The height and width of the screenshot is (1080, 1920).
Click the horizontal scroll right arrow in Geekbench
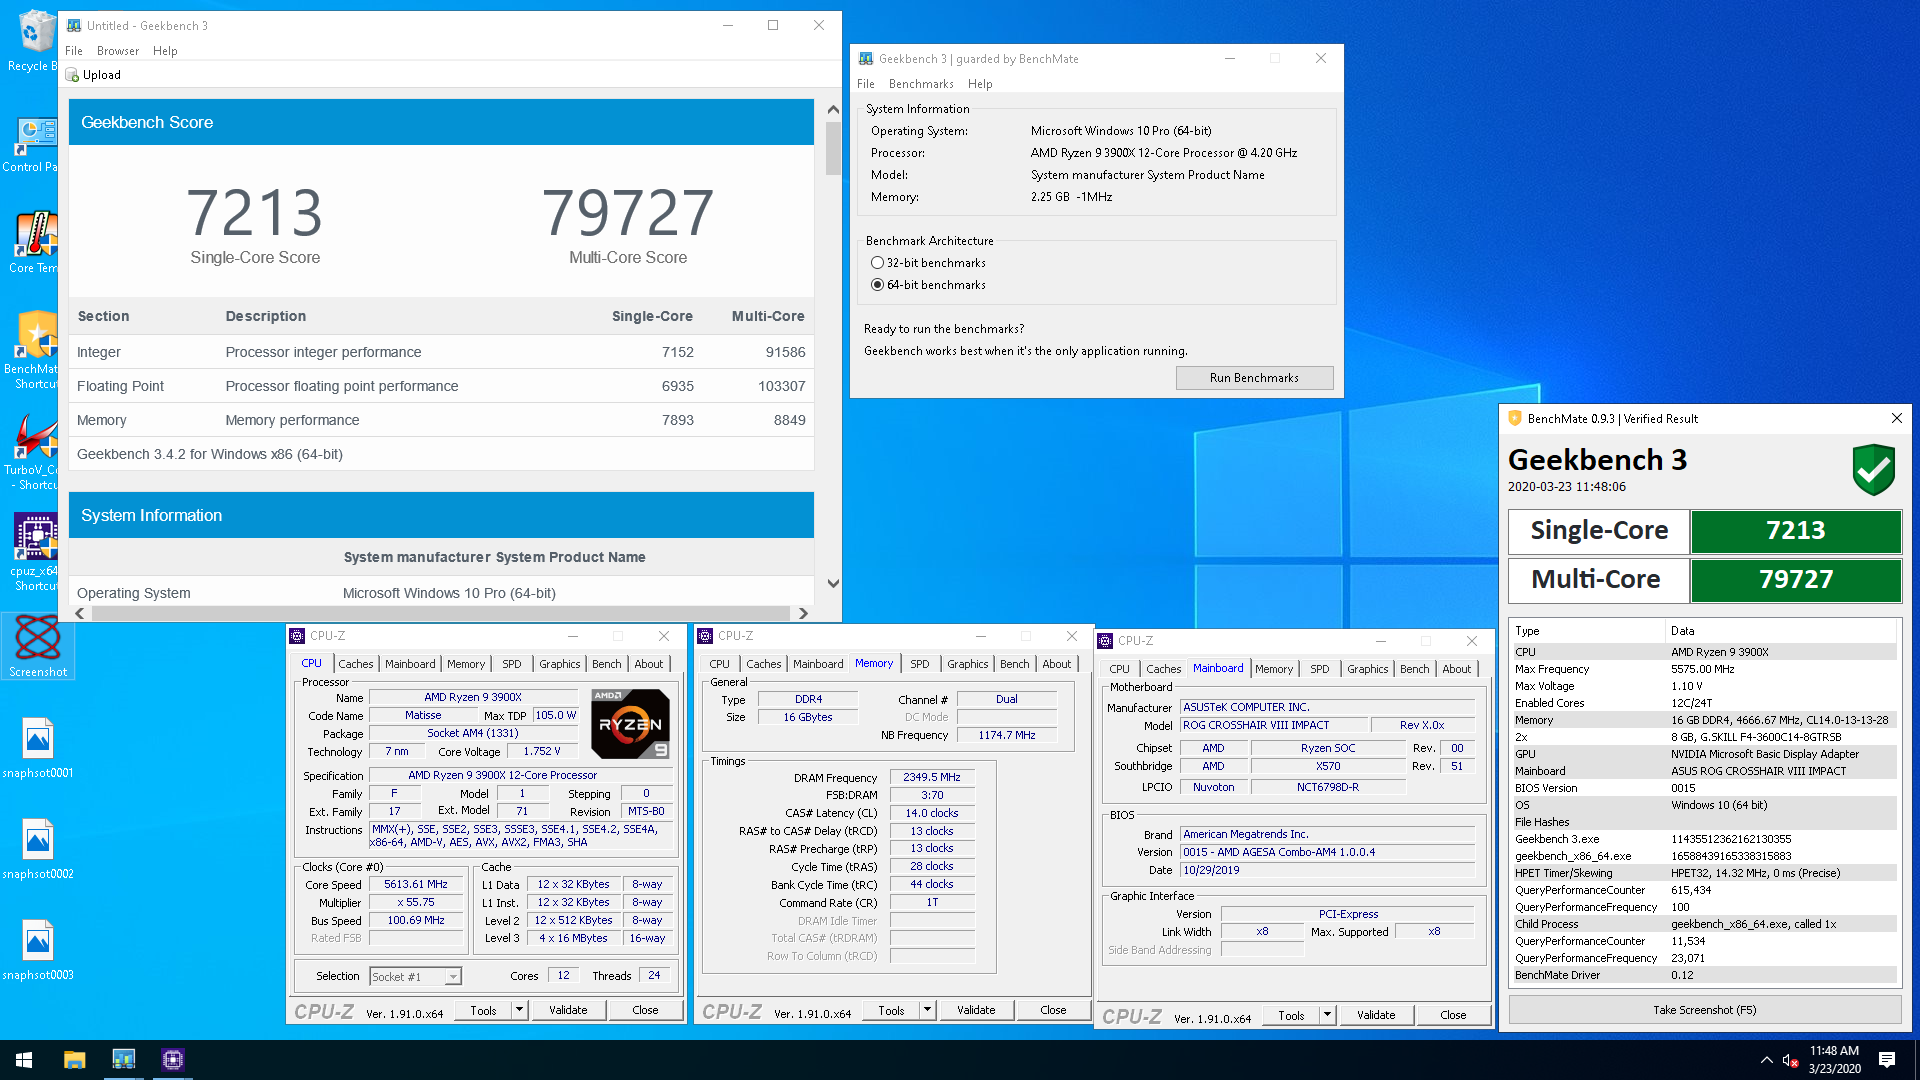802,613
